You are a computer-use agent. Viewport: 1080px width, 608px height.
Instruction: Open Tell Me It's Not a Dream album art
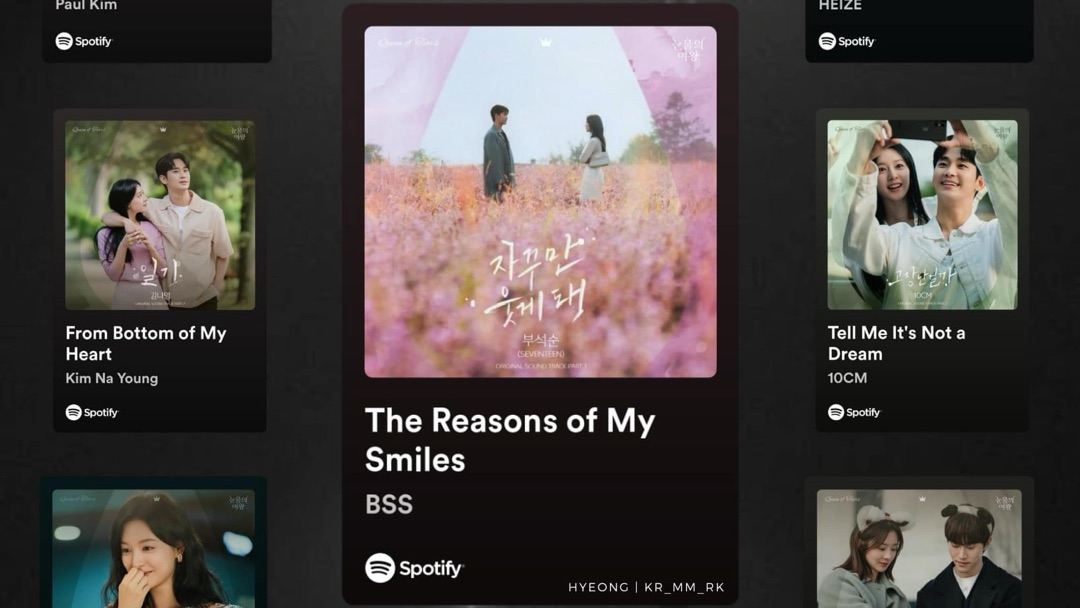coord(922,215)
